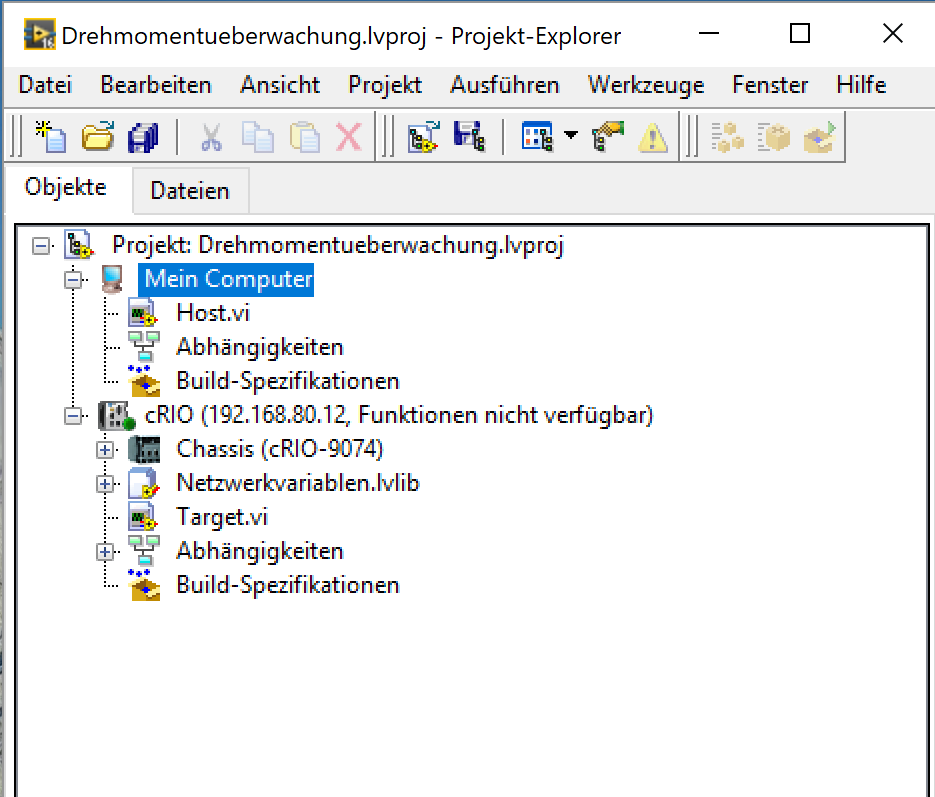Click the Open Project folder icon
This screenshot has height=797, width=935.
pos(98,137)
